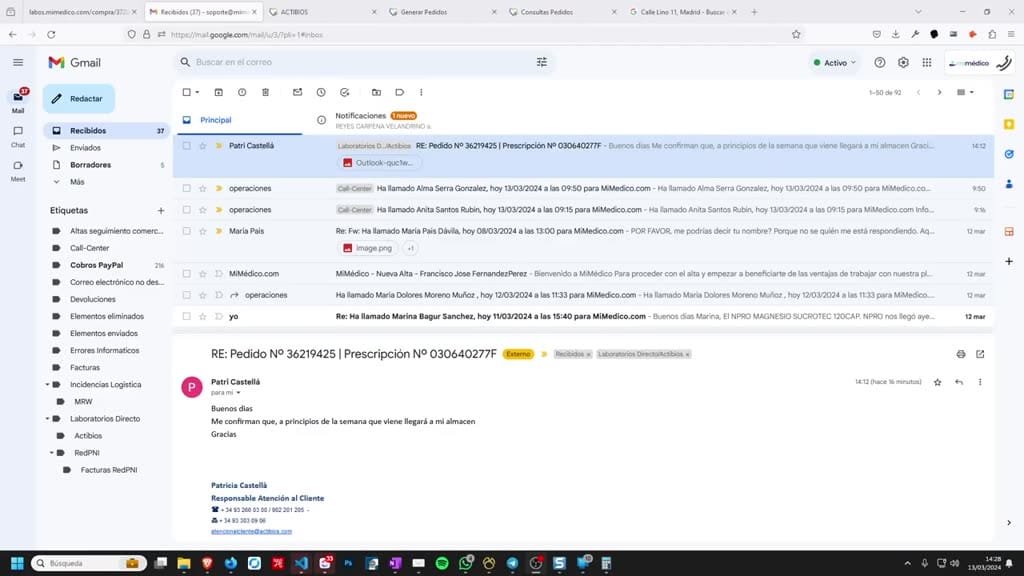Screen dimensions: 1024x576
Task: Open label-as icon in toolbar
Action: pyautogui.click(x=400, y=92)
